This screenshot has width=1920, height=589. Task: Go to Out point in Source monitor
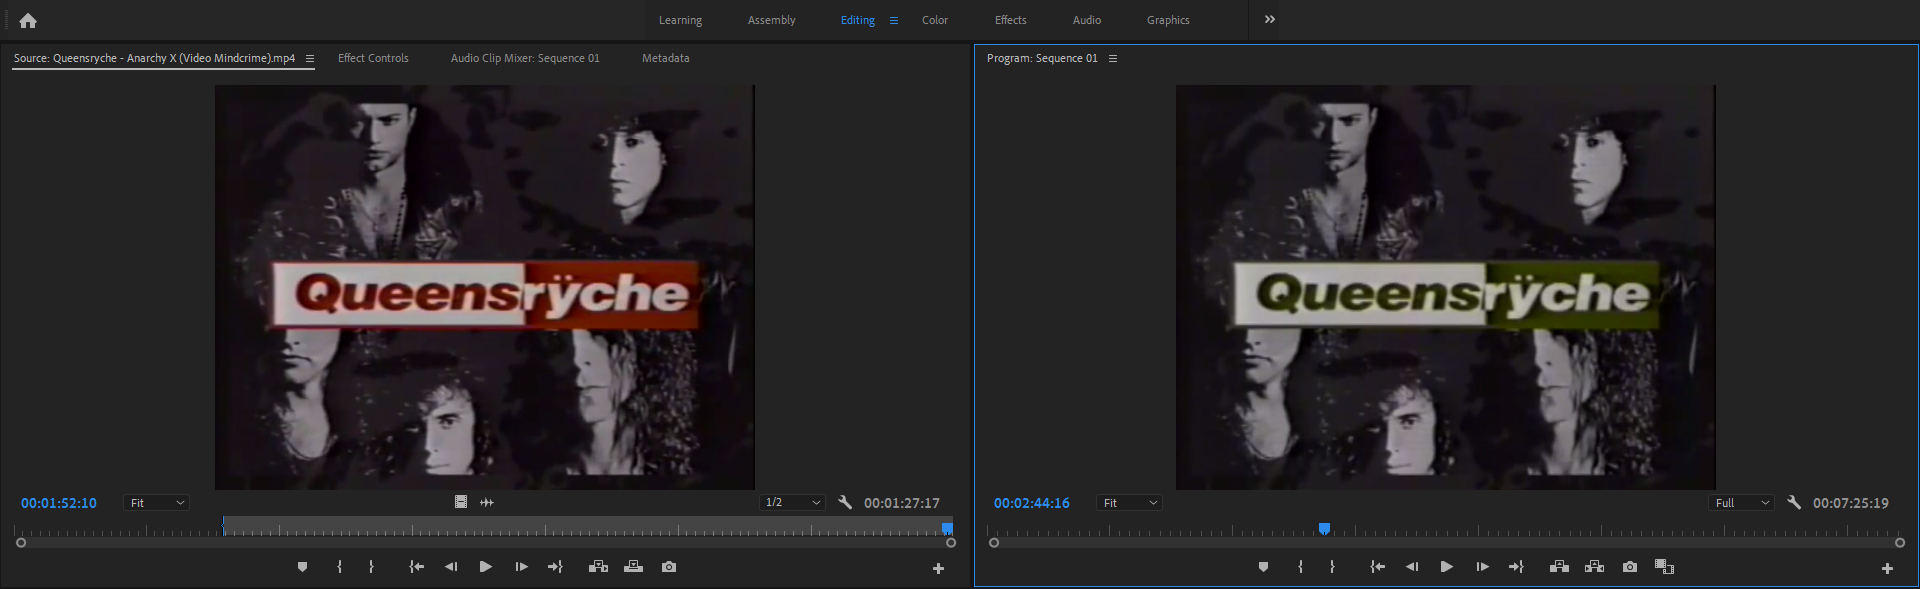(x=555, y=567)
